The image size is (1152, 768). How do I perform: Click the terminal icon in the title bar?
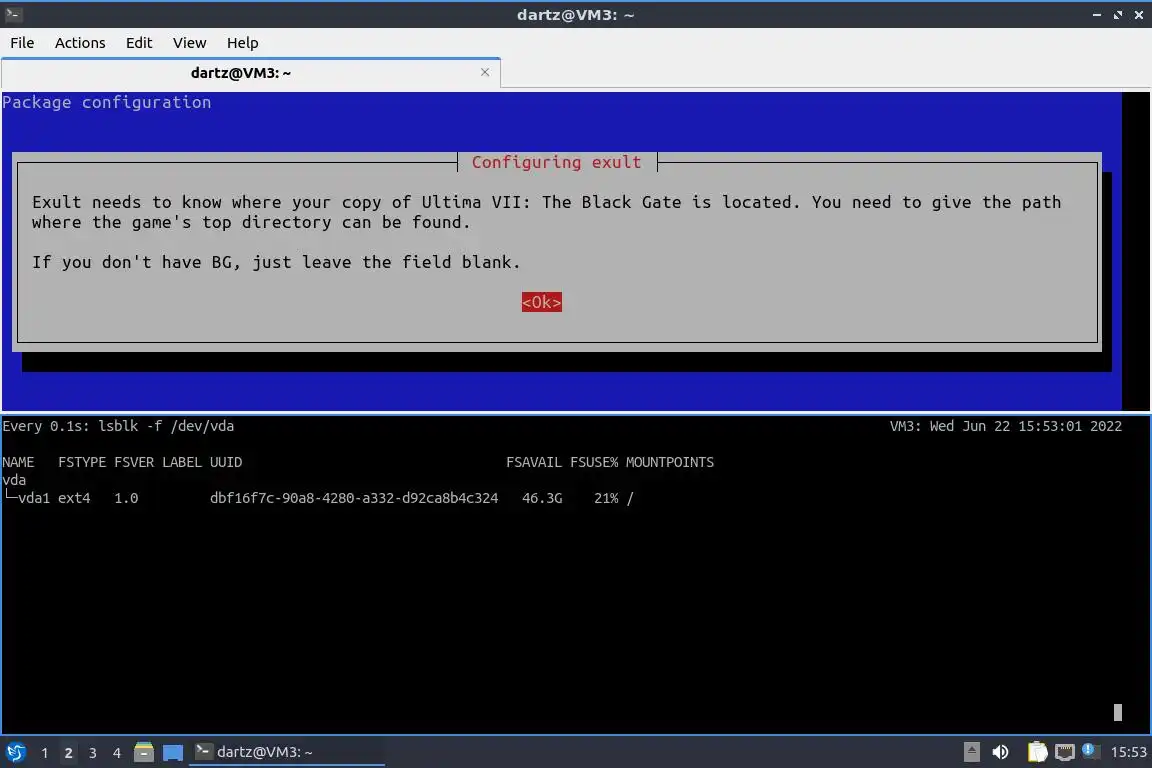13,14
